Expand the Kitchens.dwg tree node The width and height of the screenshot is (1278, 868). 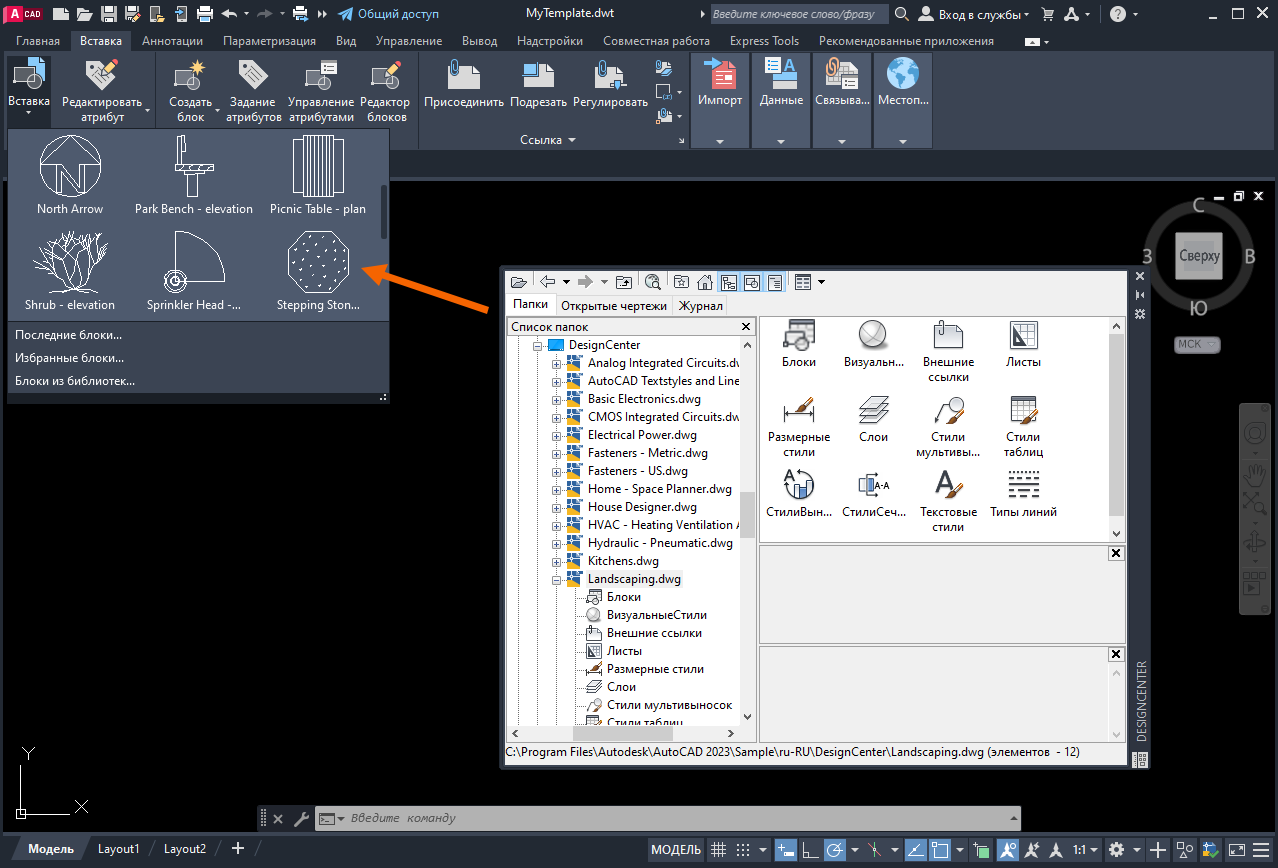coord(557,561)
